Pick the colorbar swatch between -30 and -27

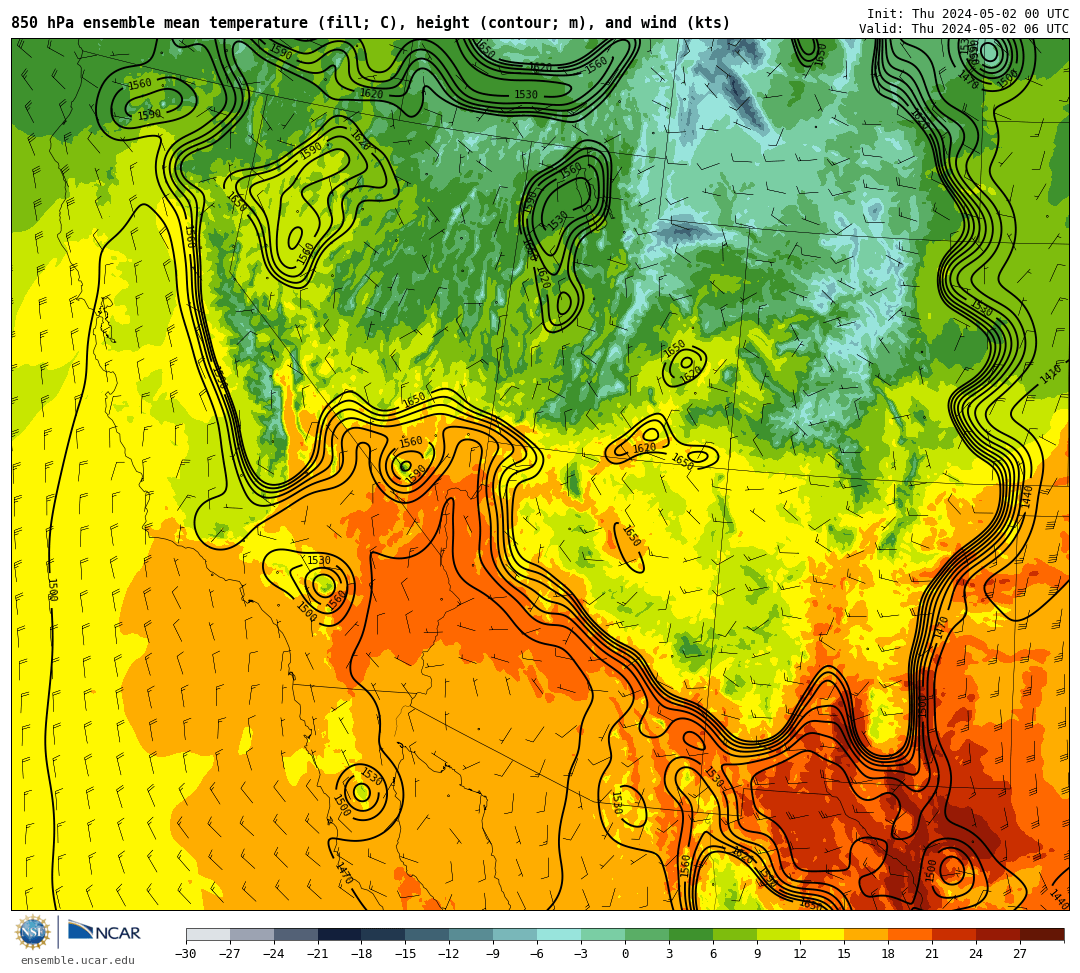pos(208,934)
